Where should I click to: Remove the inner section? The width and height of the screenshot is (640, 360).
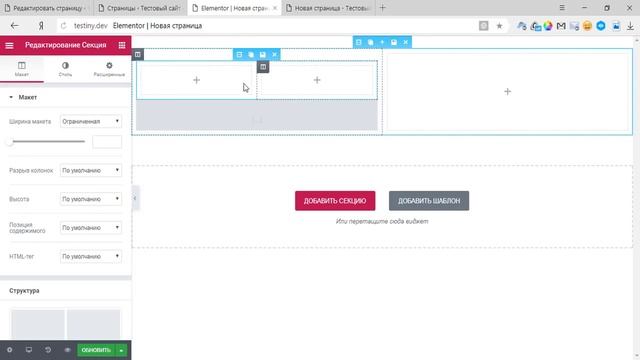click(x=275, y=54)
